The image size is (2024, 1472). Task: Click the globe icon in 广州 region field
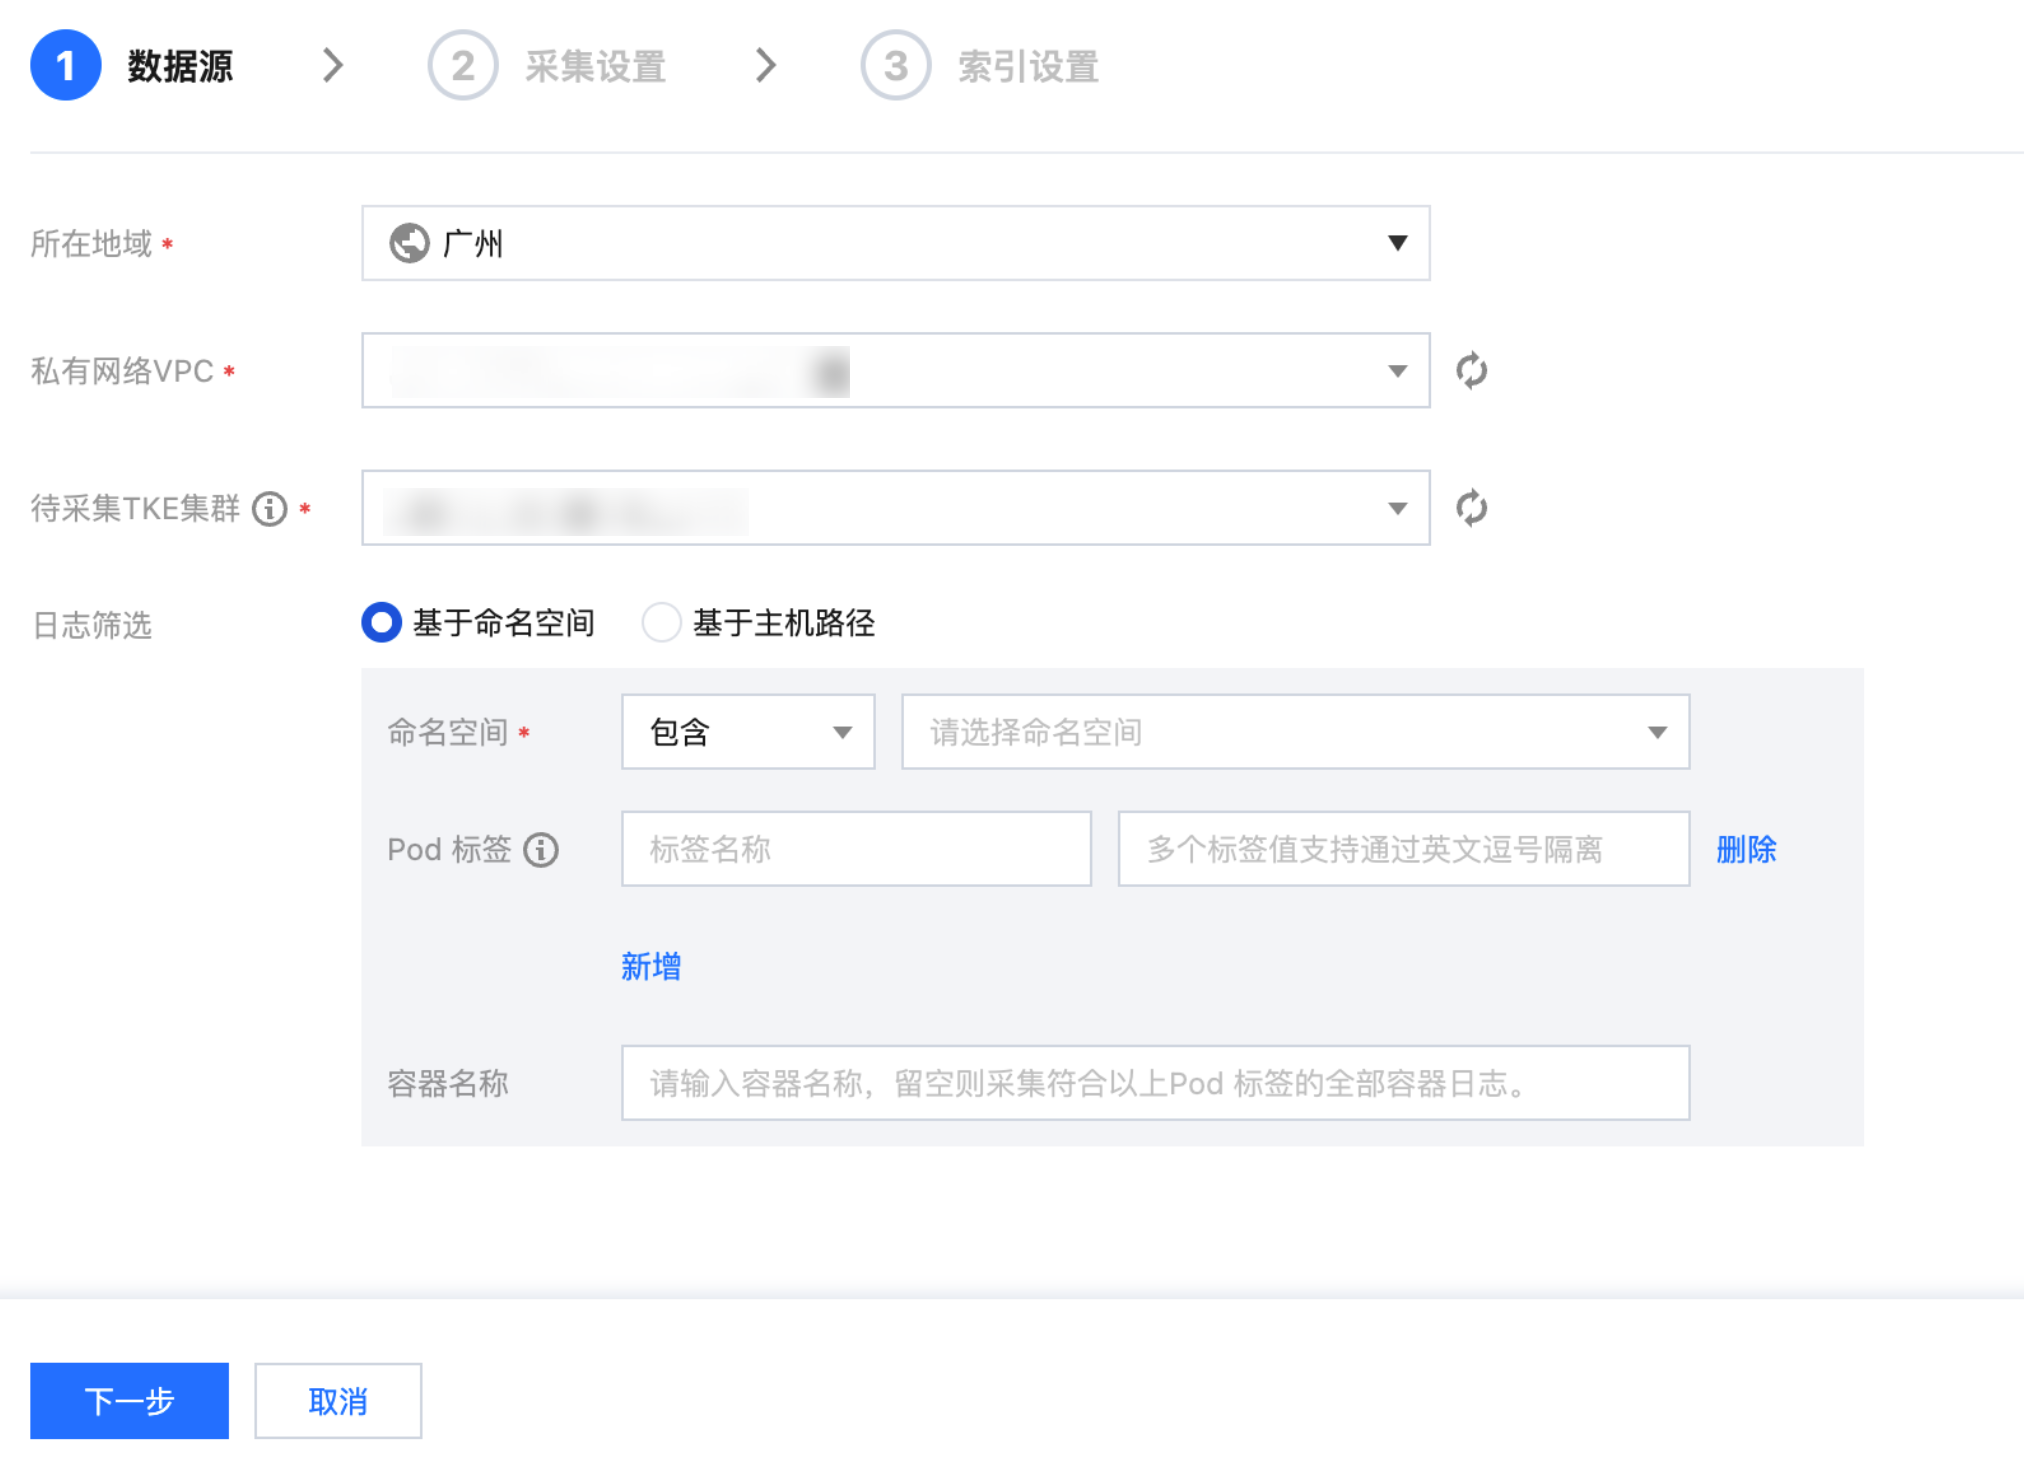[x=409, y=243]
